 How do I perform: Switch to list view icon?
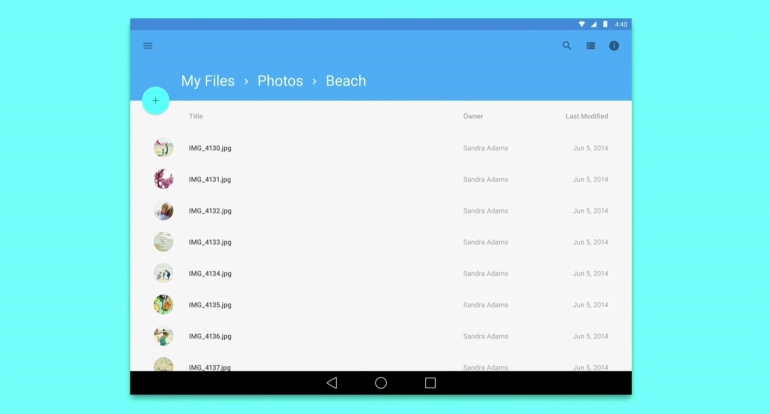tap(591, 46)
